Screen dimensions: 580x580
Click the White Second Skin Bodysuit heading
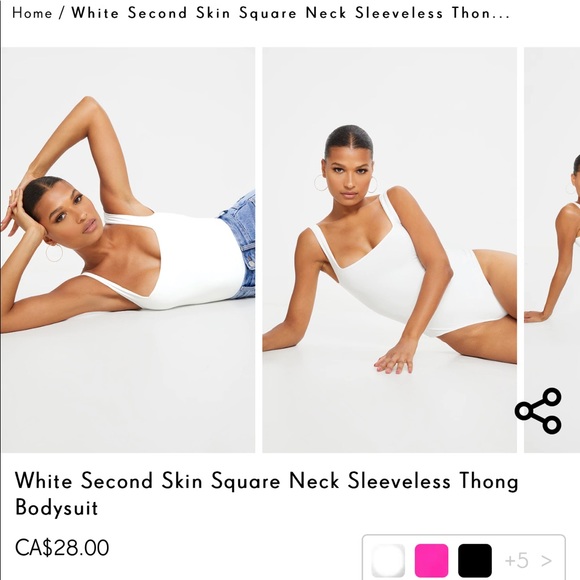point(266,493)
